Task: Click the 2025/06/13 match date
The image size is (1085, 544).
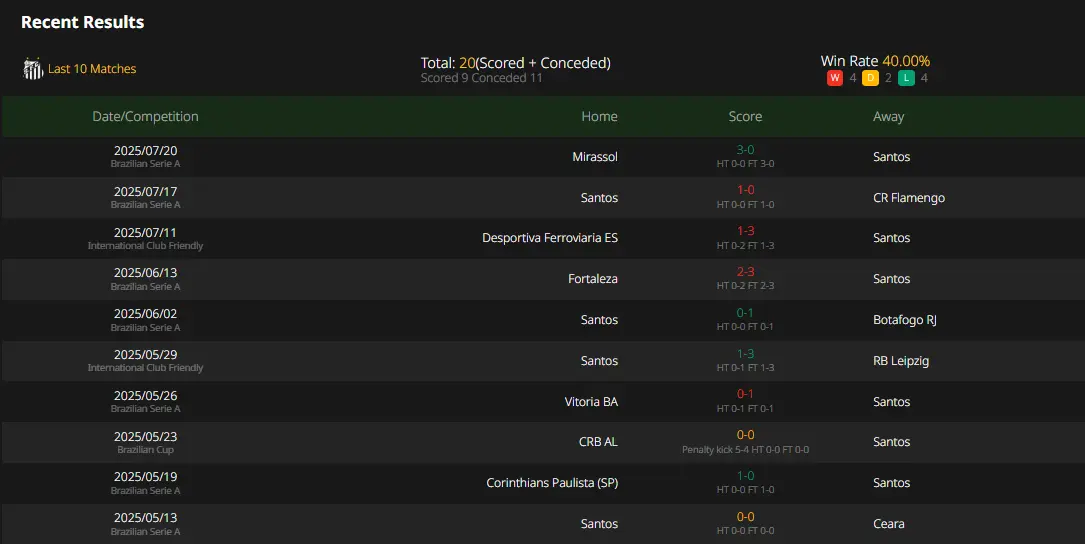Action: [x=145, y=273]
